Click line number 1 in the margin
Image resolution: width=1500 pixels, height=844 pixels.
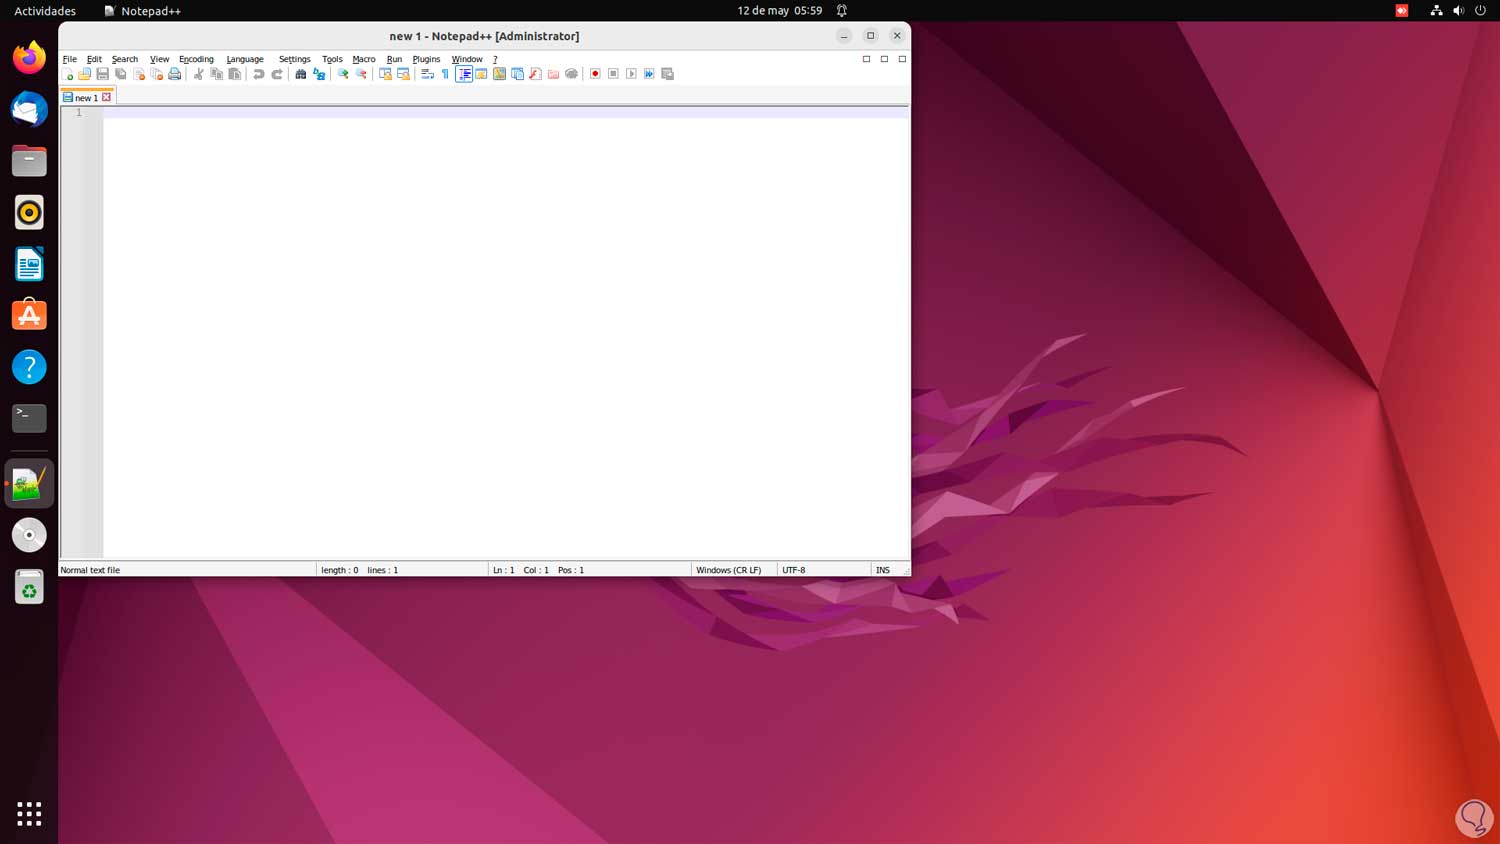click(x=79, y=113)
